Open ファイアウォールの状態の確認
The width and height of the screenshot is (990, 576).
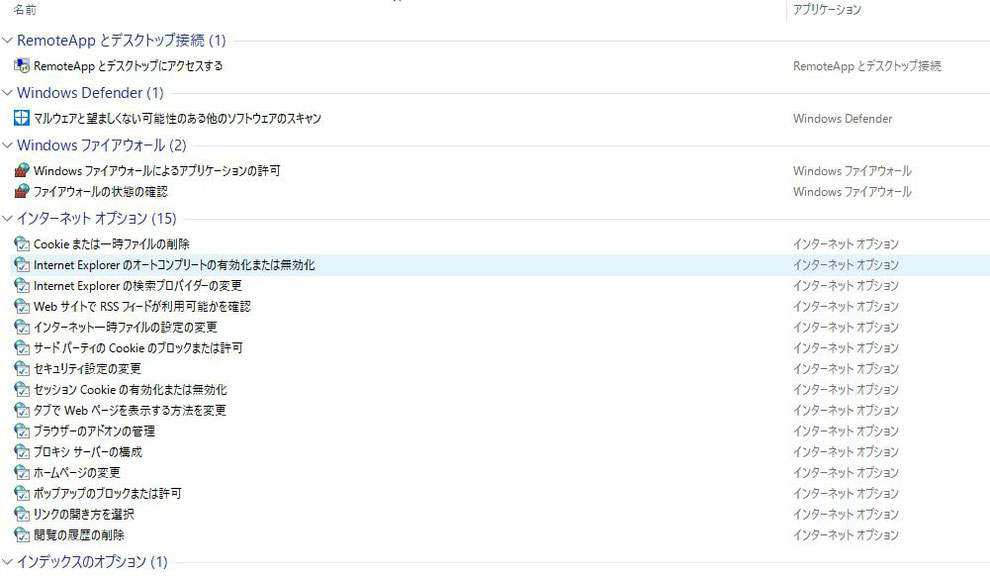[100, 191]
